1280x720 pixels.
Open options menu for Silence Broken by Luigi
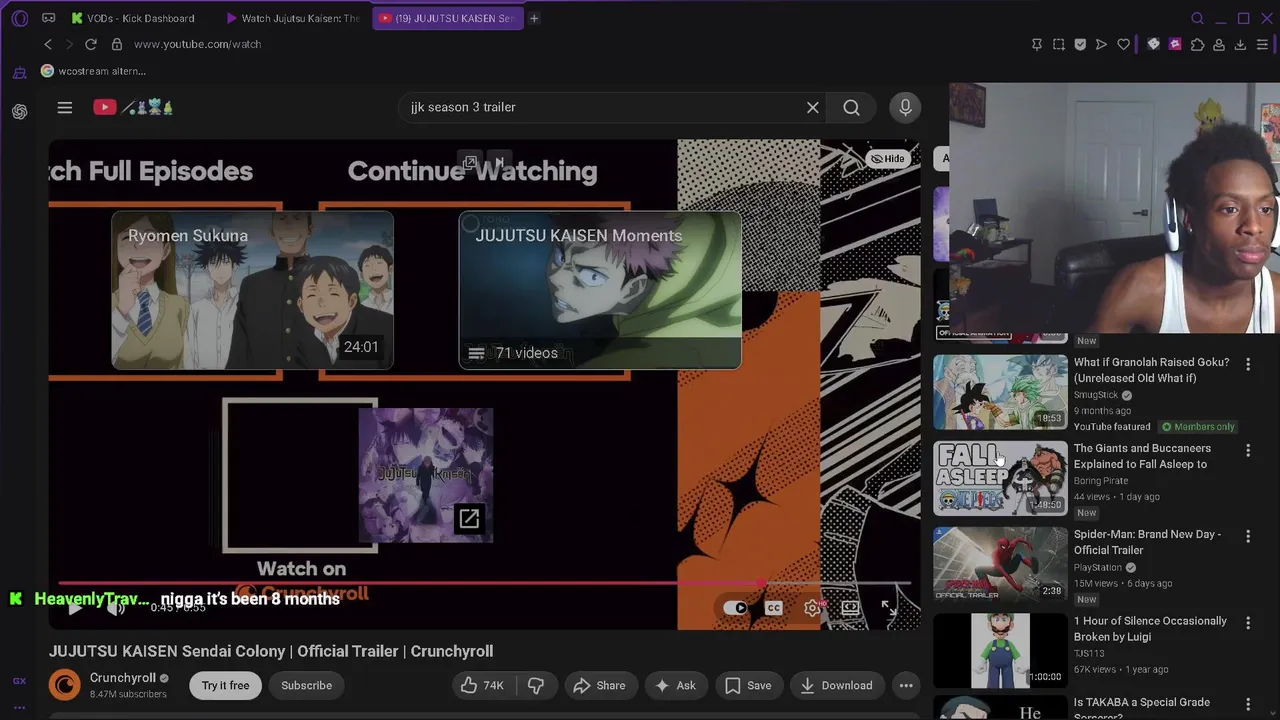[1248, 623]
